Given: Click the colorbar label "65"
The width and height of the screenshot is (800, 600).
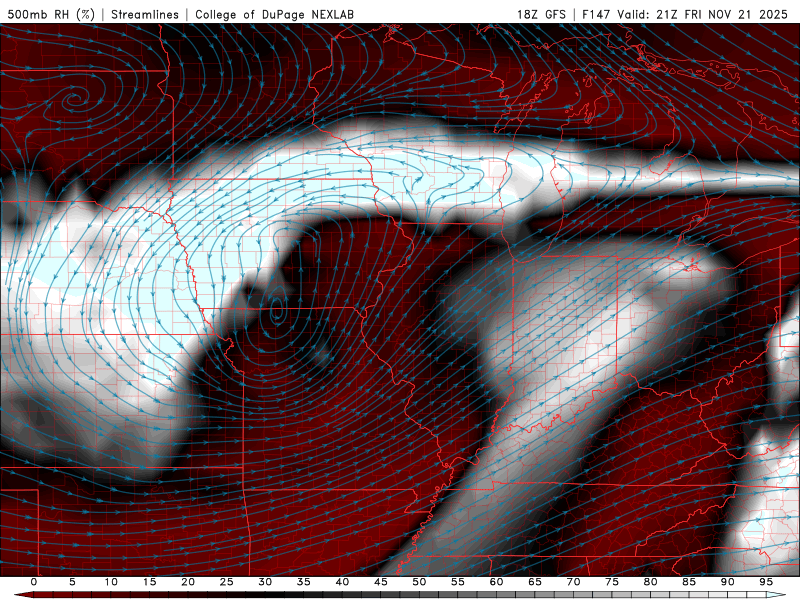Looking at the screenshot, I should [x=535, y=582].
